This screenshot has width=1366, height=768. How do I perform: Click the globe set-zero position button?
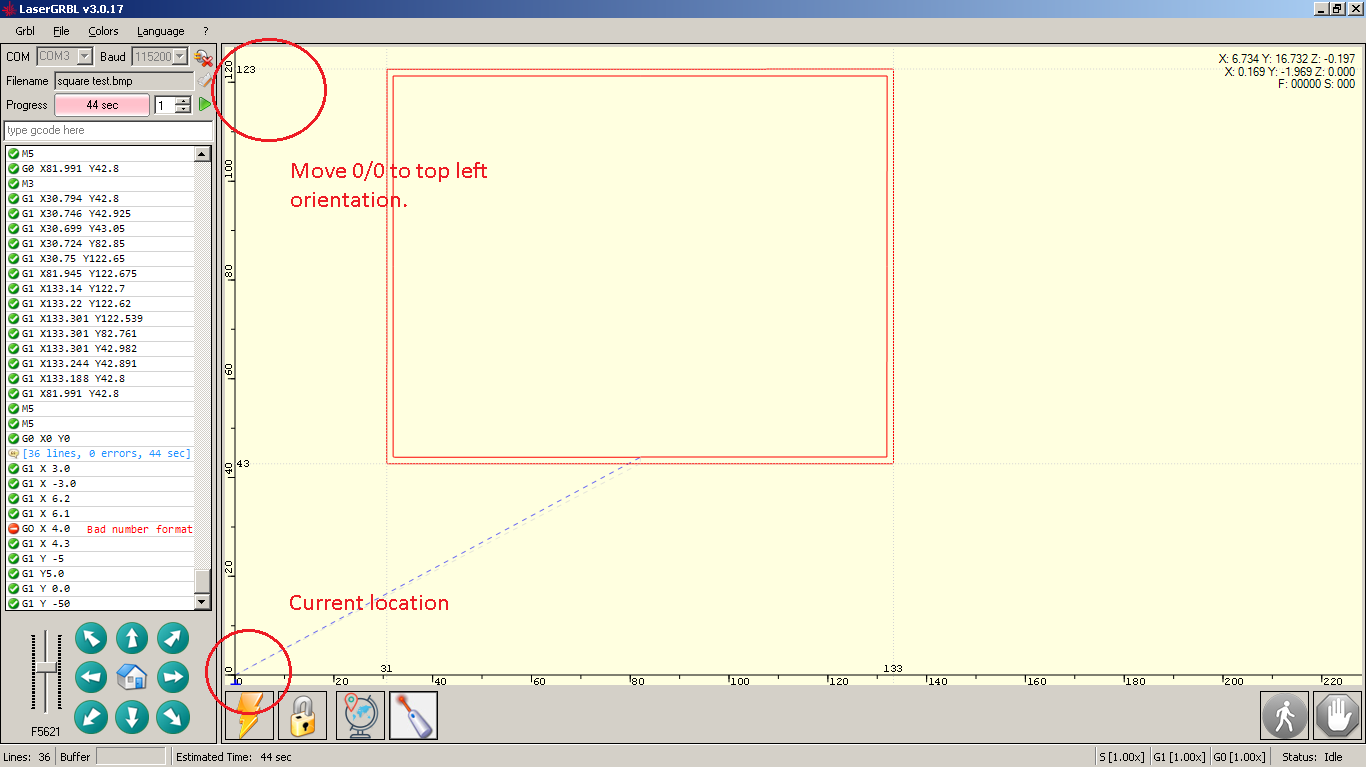coord(360,715)
